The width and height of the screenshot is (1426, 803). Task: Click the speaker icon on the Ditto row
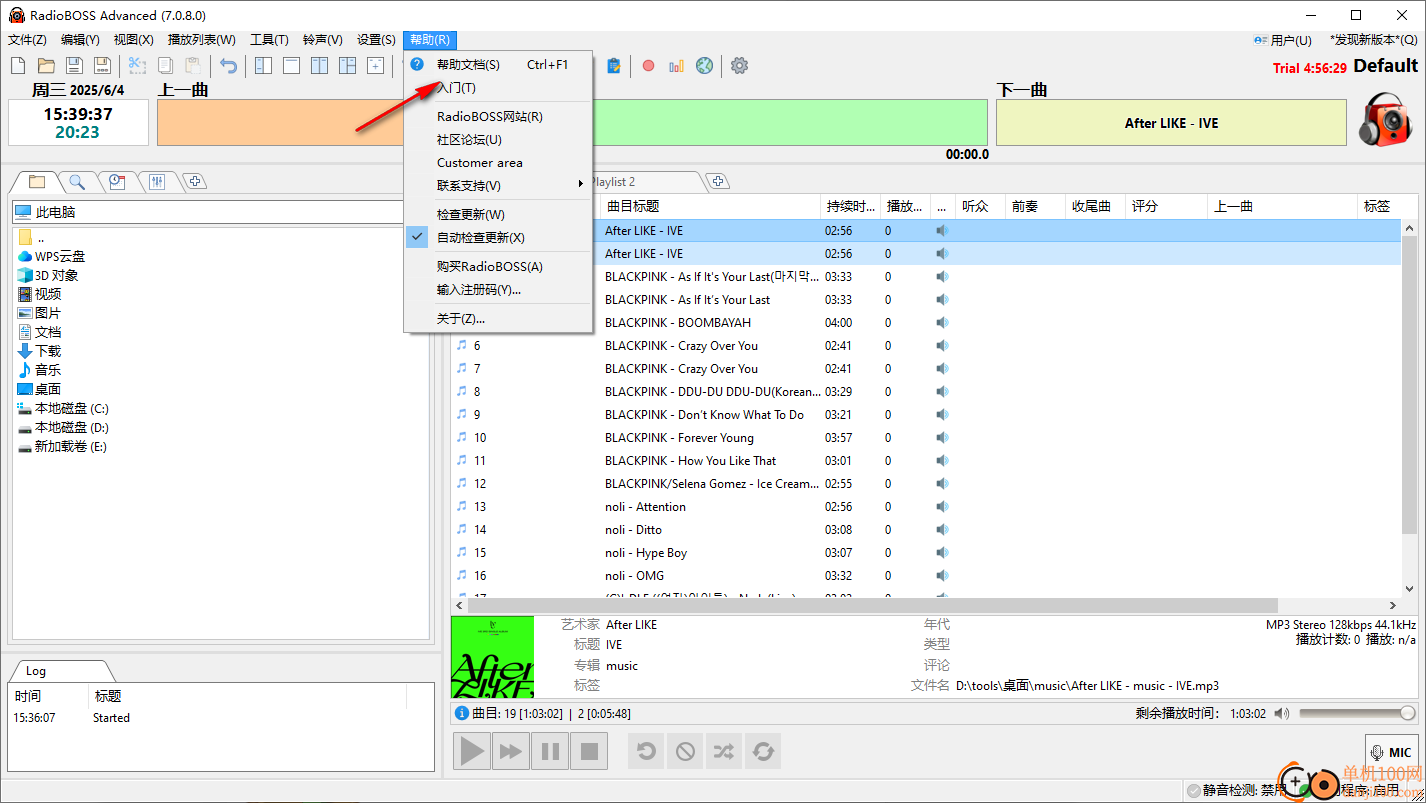[x=941, y=530]
